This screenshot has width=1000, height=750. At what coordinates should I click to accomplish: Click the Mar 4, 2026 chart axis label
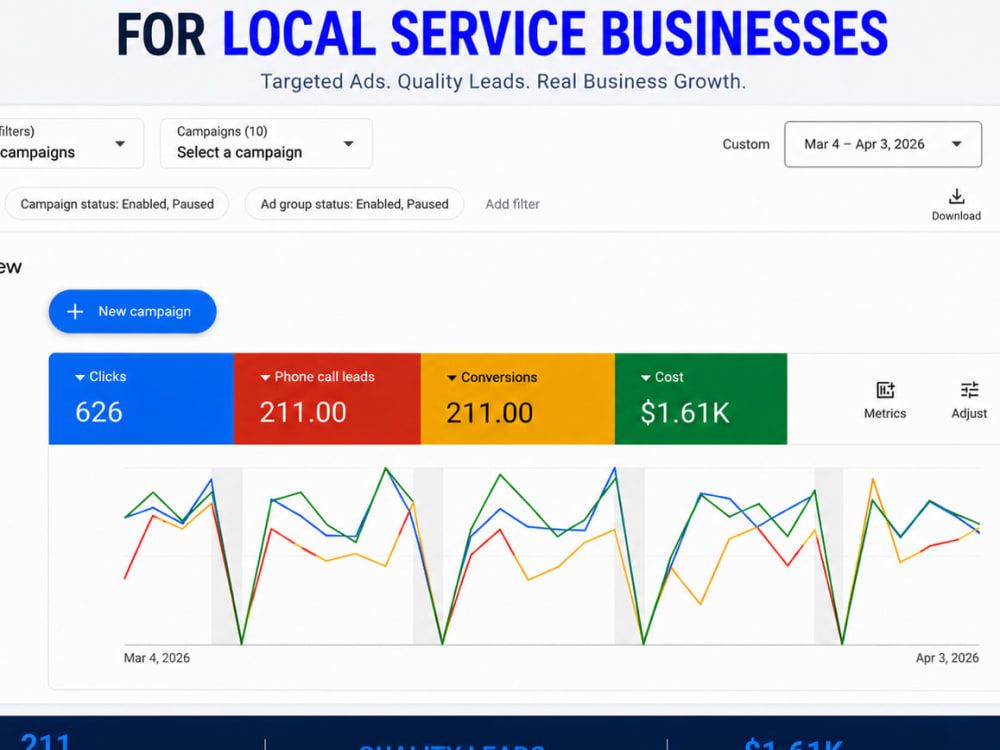[157, 658]
